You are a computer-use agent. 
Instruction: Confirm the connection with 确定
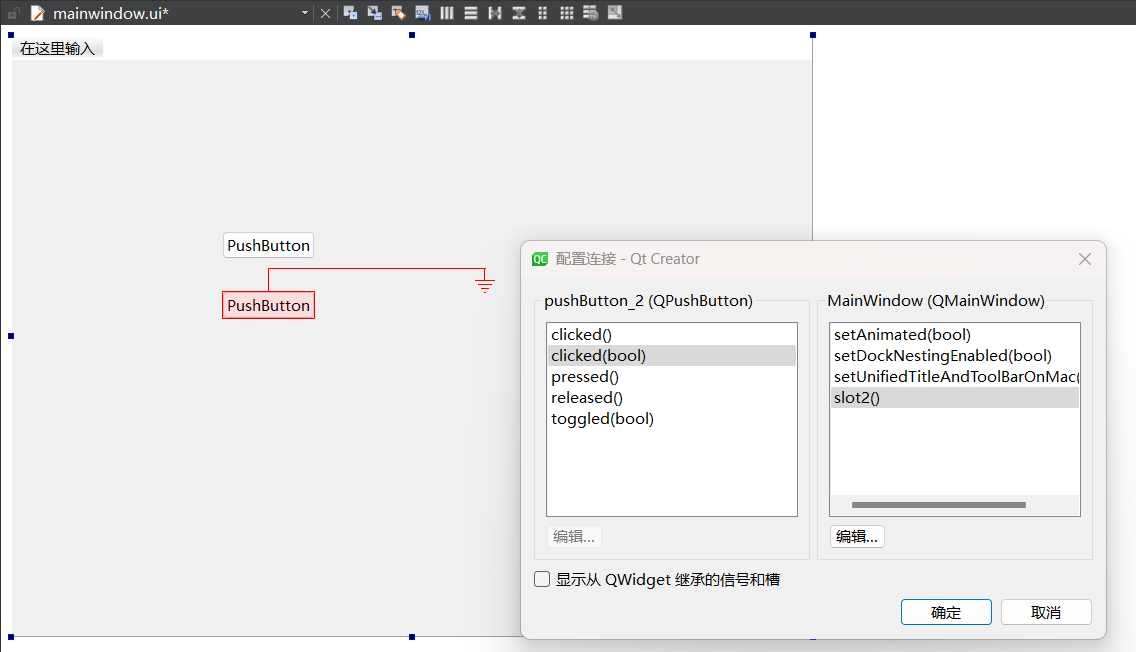946,612
